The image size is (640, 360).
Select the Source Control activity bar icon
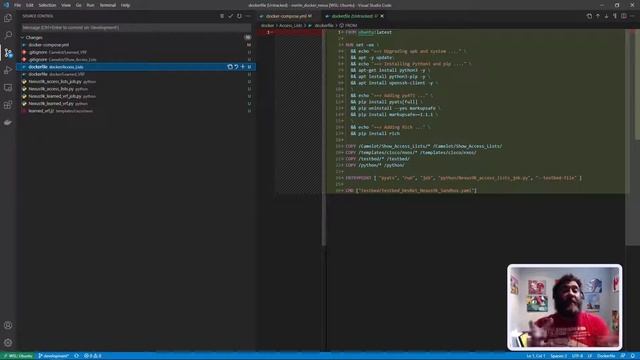(x=8, y=53)
